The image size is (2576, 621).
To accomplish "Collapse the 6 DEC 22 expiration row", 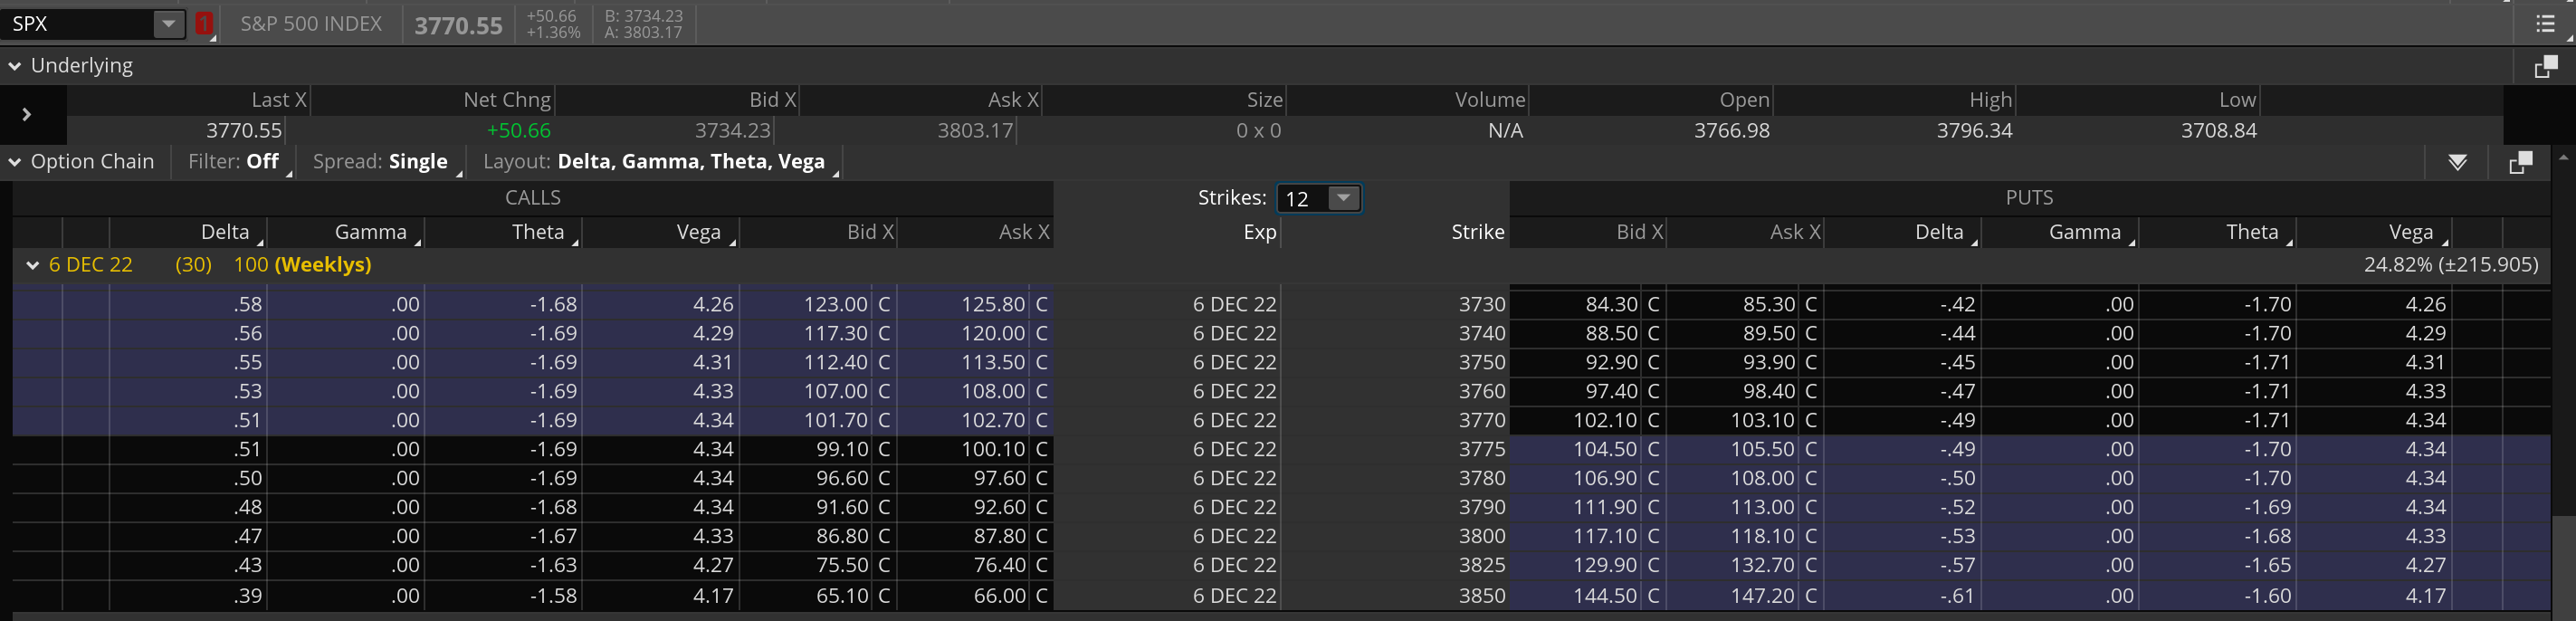I will [32, 265].
